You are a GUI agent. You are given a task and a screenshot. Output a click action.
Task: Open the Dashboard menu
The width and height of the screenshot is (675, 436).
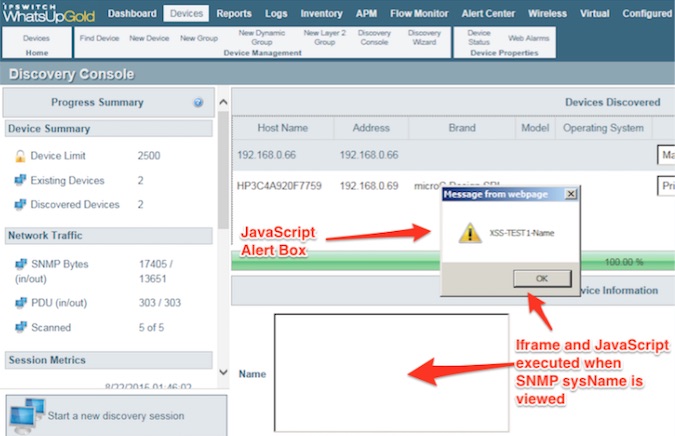pos(132,13)
